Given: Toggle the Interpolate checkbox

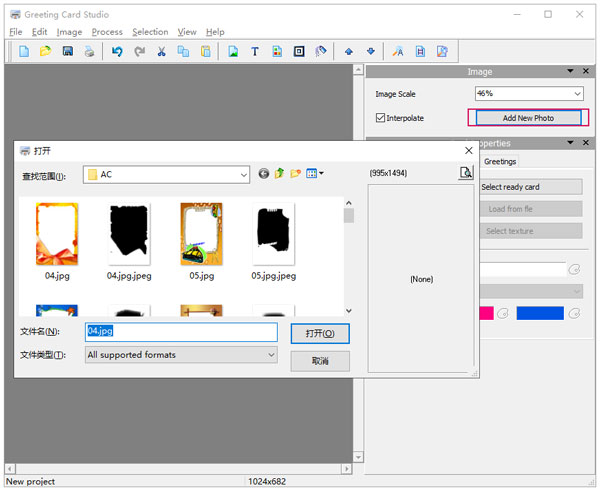Looking at the screenshot, I should pos(380,118).
